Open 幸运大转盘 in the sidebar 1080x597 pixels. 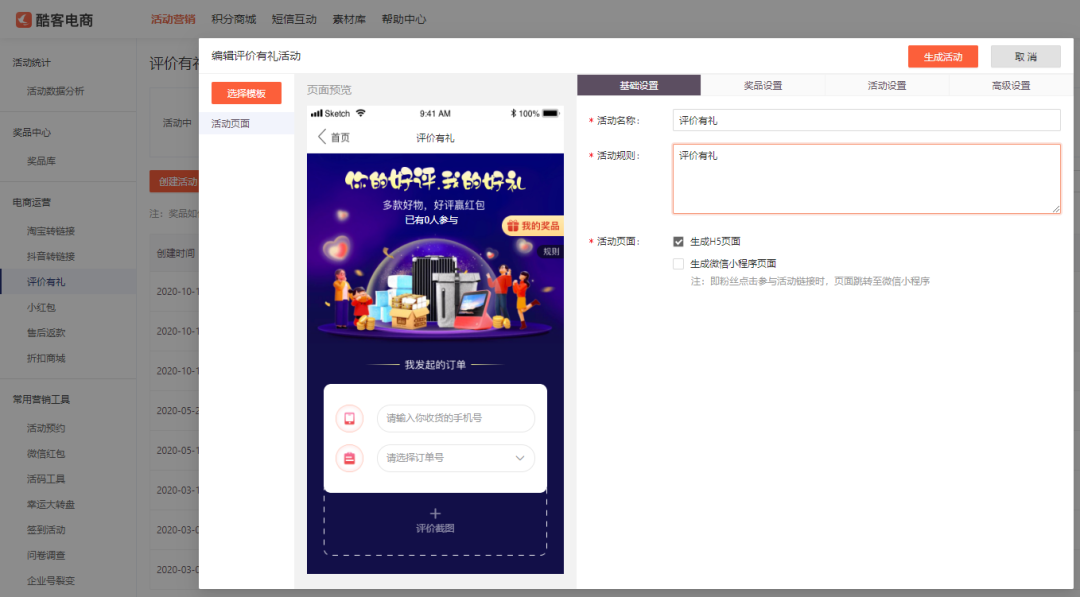(x=50, y=504)
